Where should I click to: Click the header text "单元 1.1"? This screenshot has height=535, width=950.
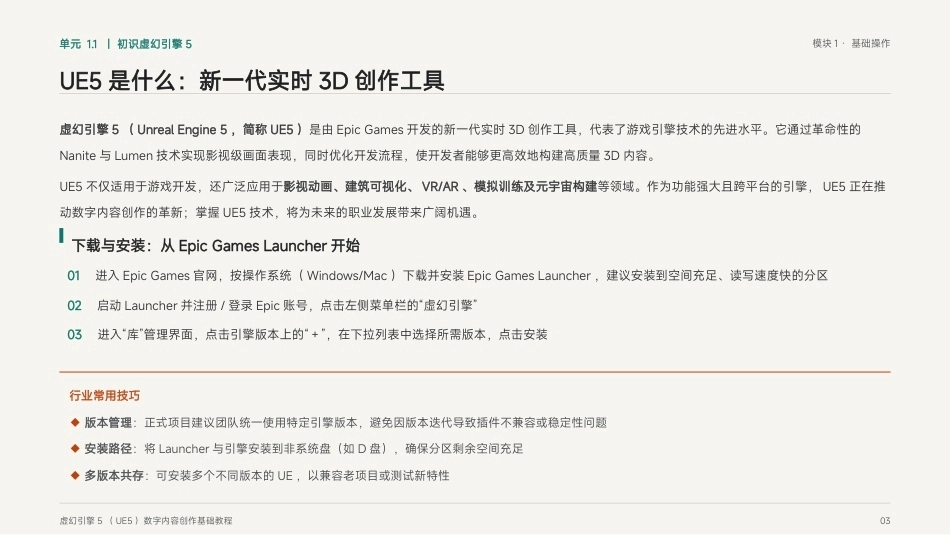78,44
